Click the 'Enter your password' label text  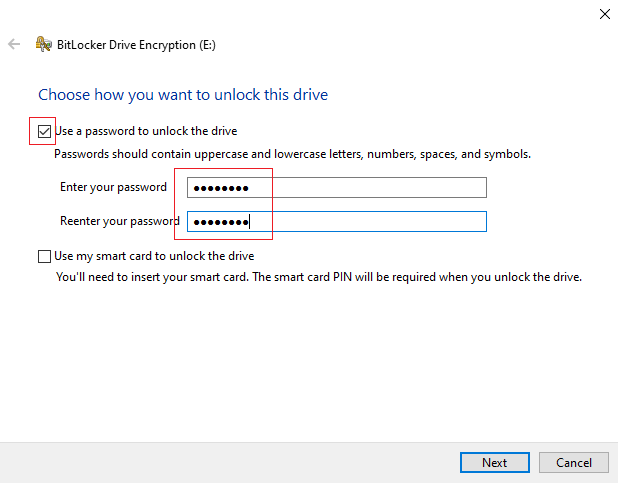(114, 187)
